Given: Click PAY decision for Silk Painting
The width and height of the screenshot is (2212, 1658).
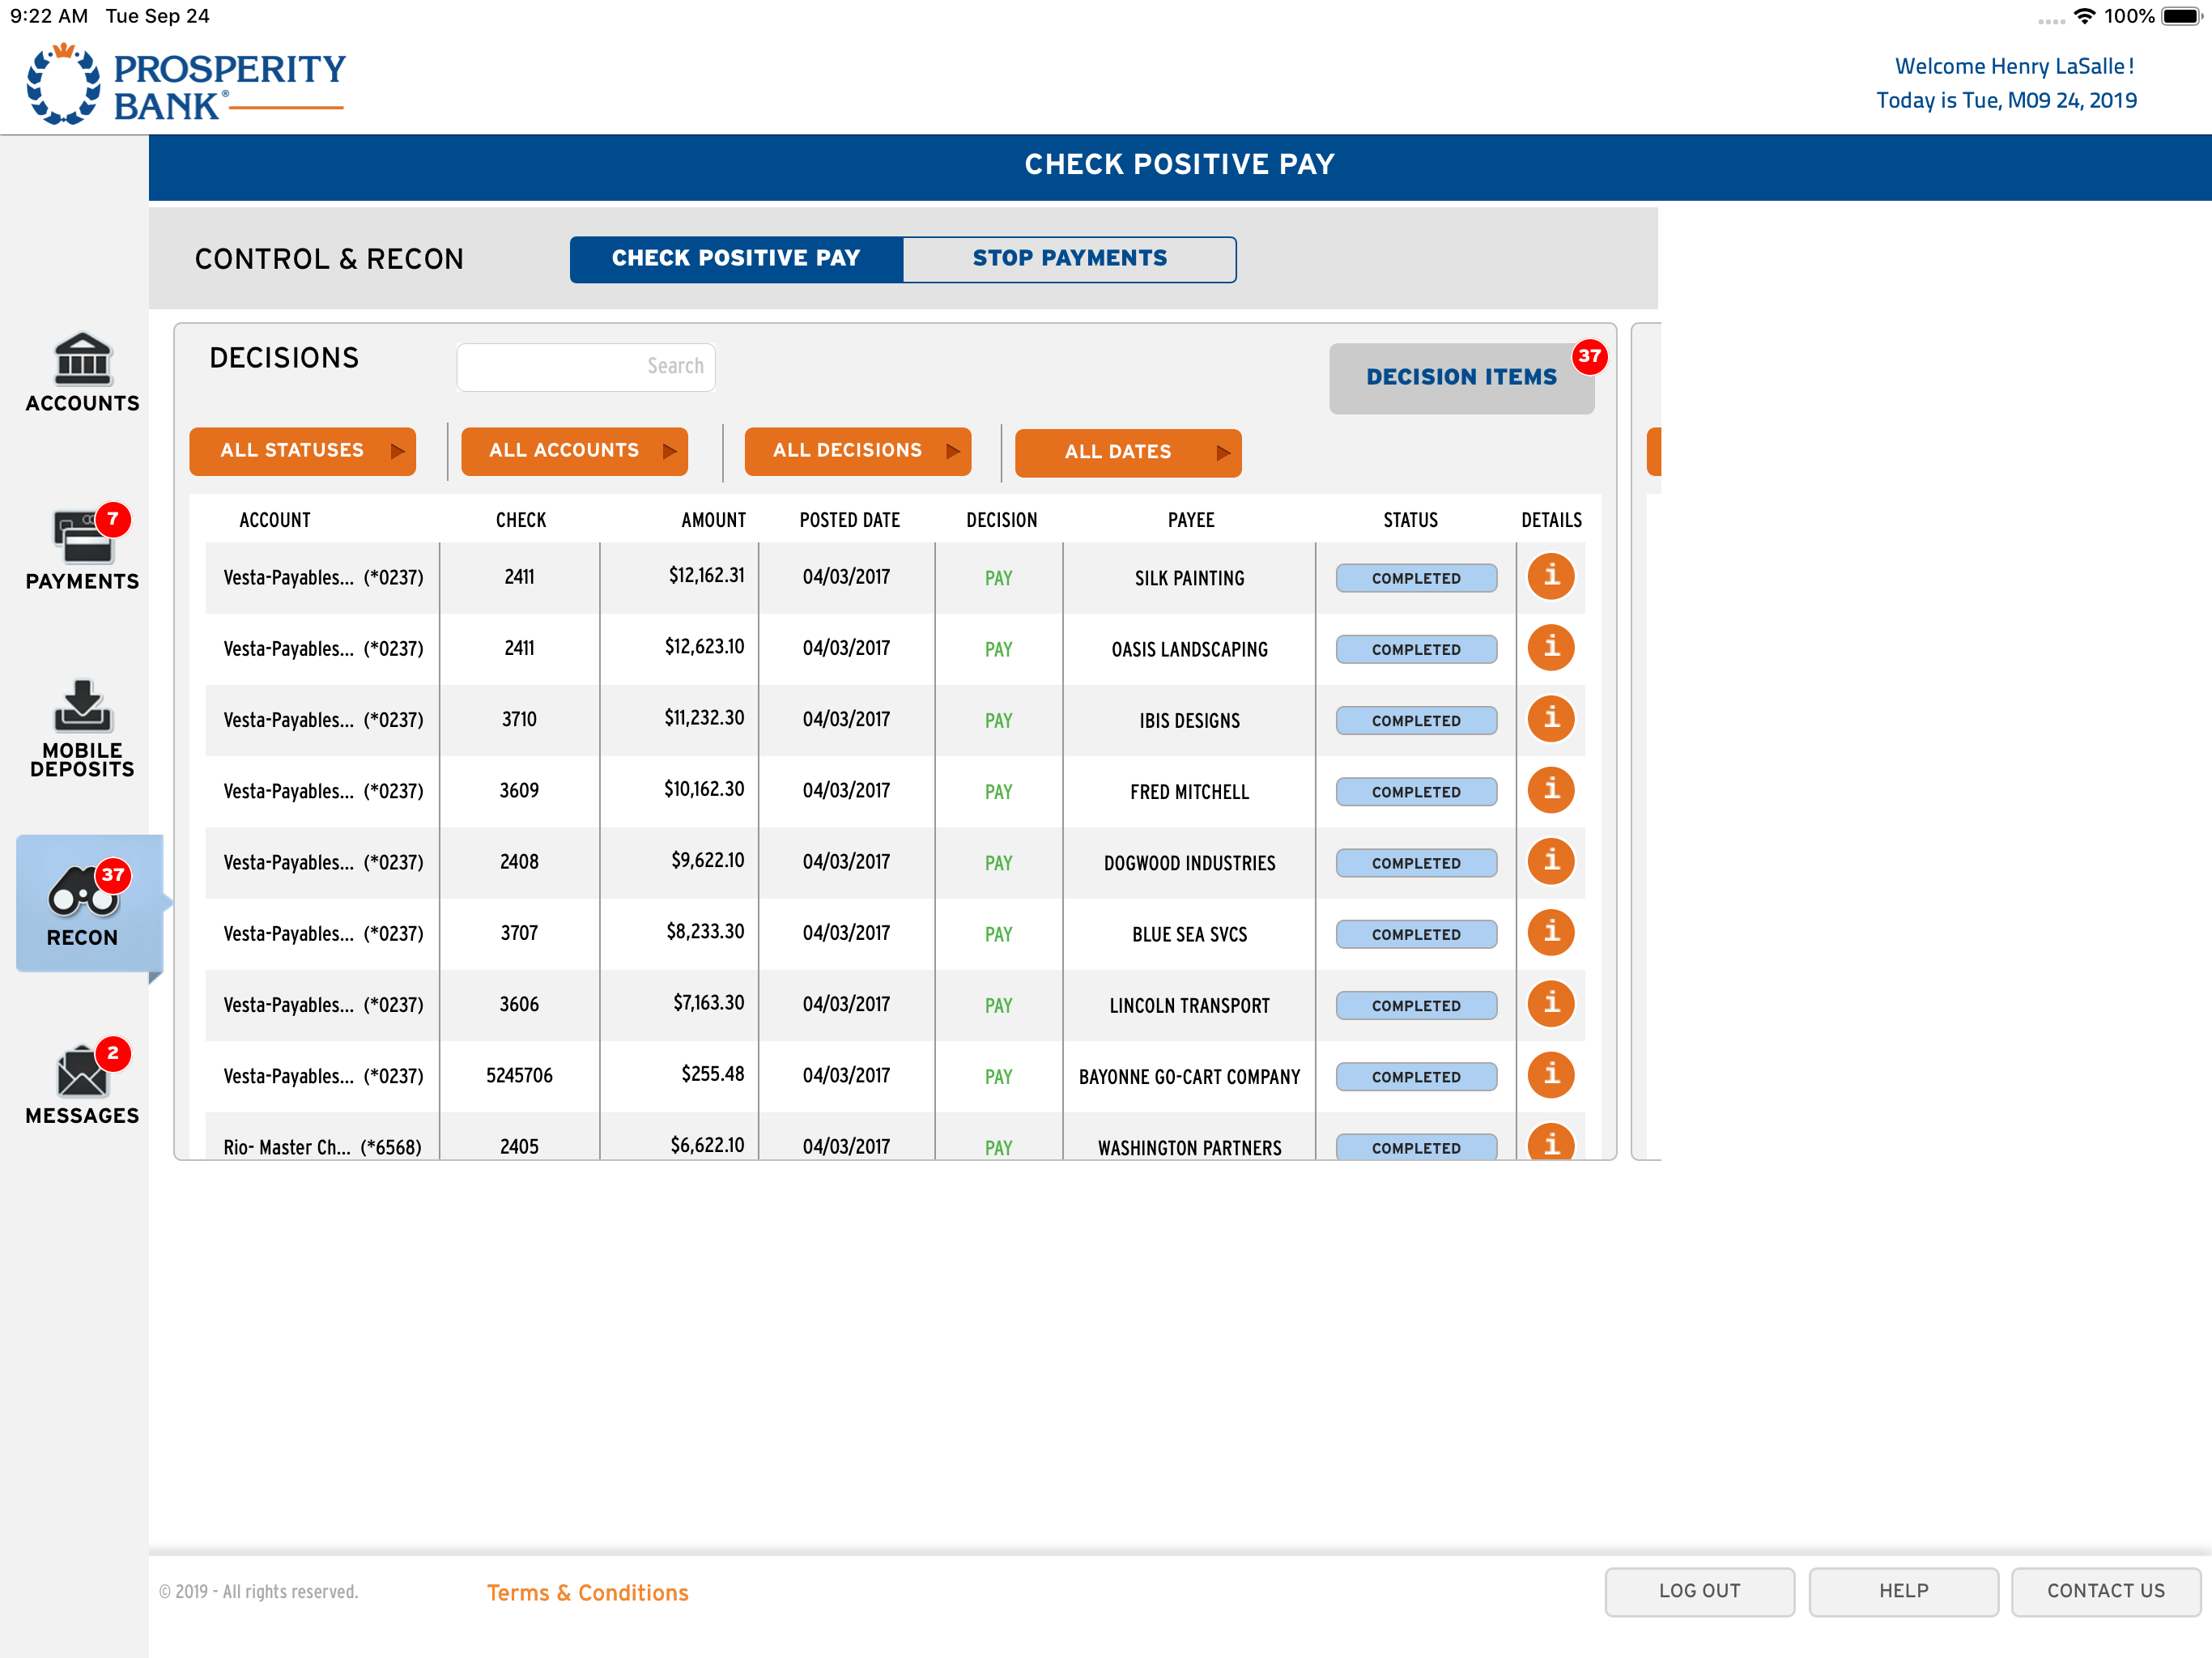Looking at the screenshot, I should click(x=999, y=578).
